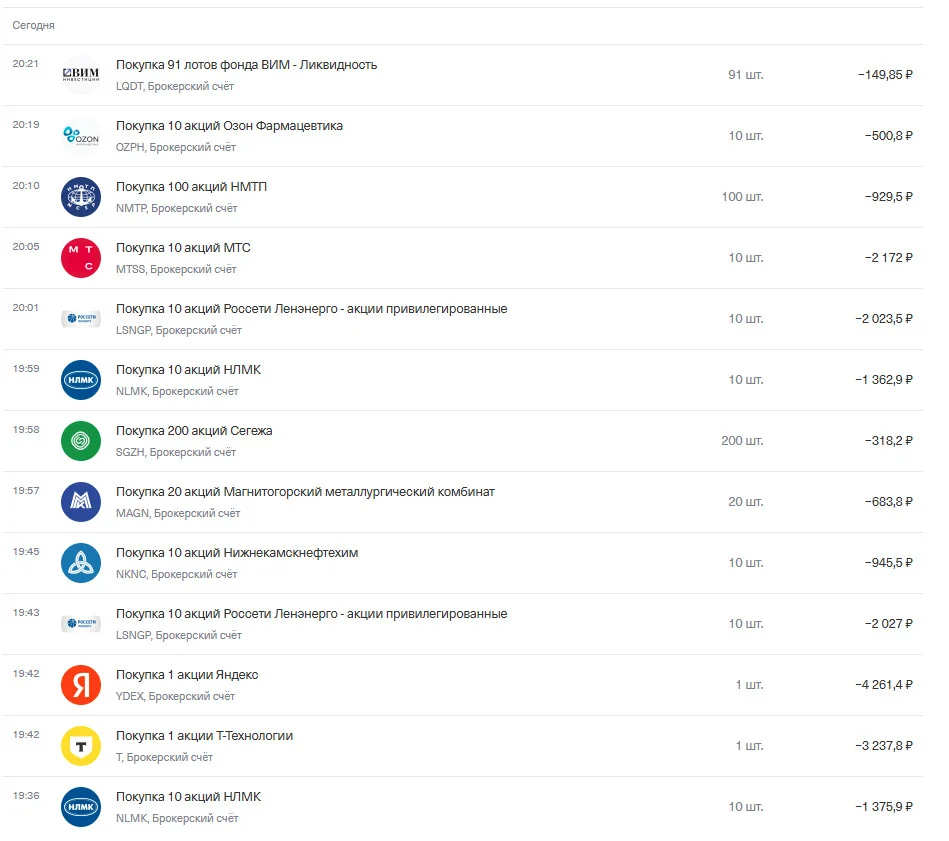Image resolution: width=949 pixels, height=841 pixels.
Task: Click the amount −2 023,5 ₽
Action: [x=884, y=319]
